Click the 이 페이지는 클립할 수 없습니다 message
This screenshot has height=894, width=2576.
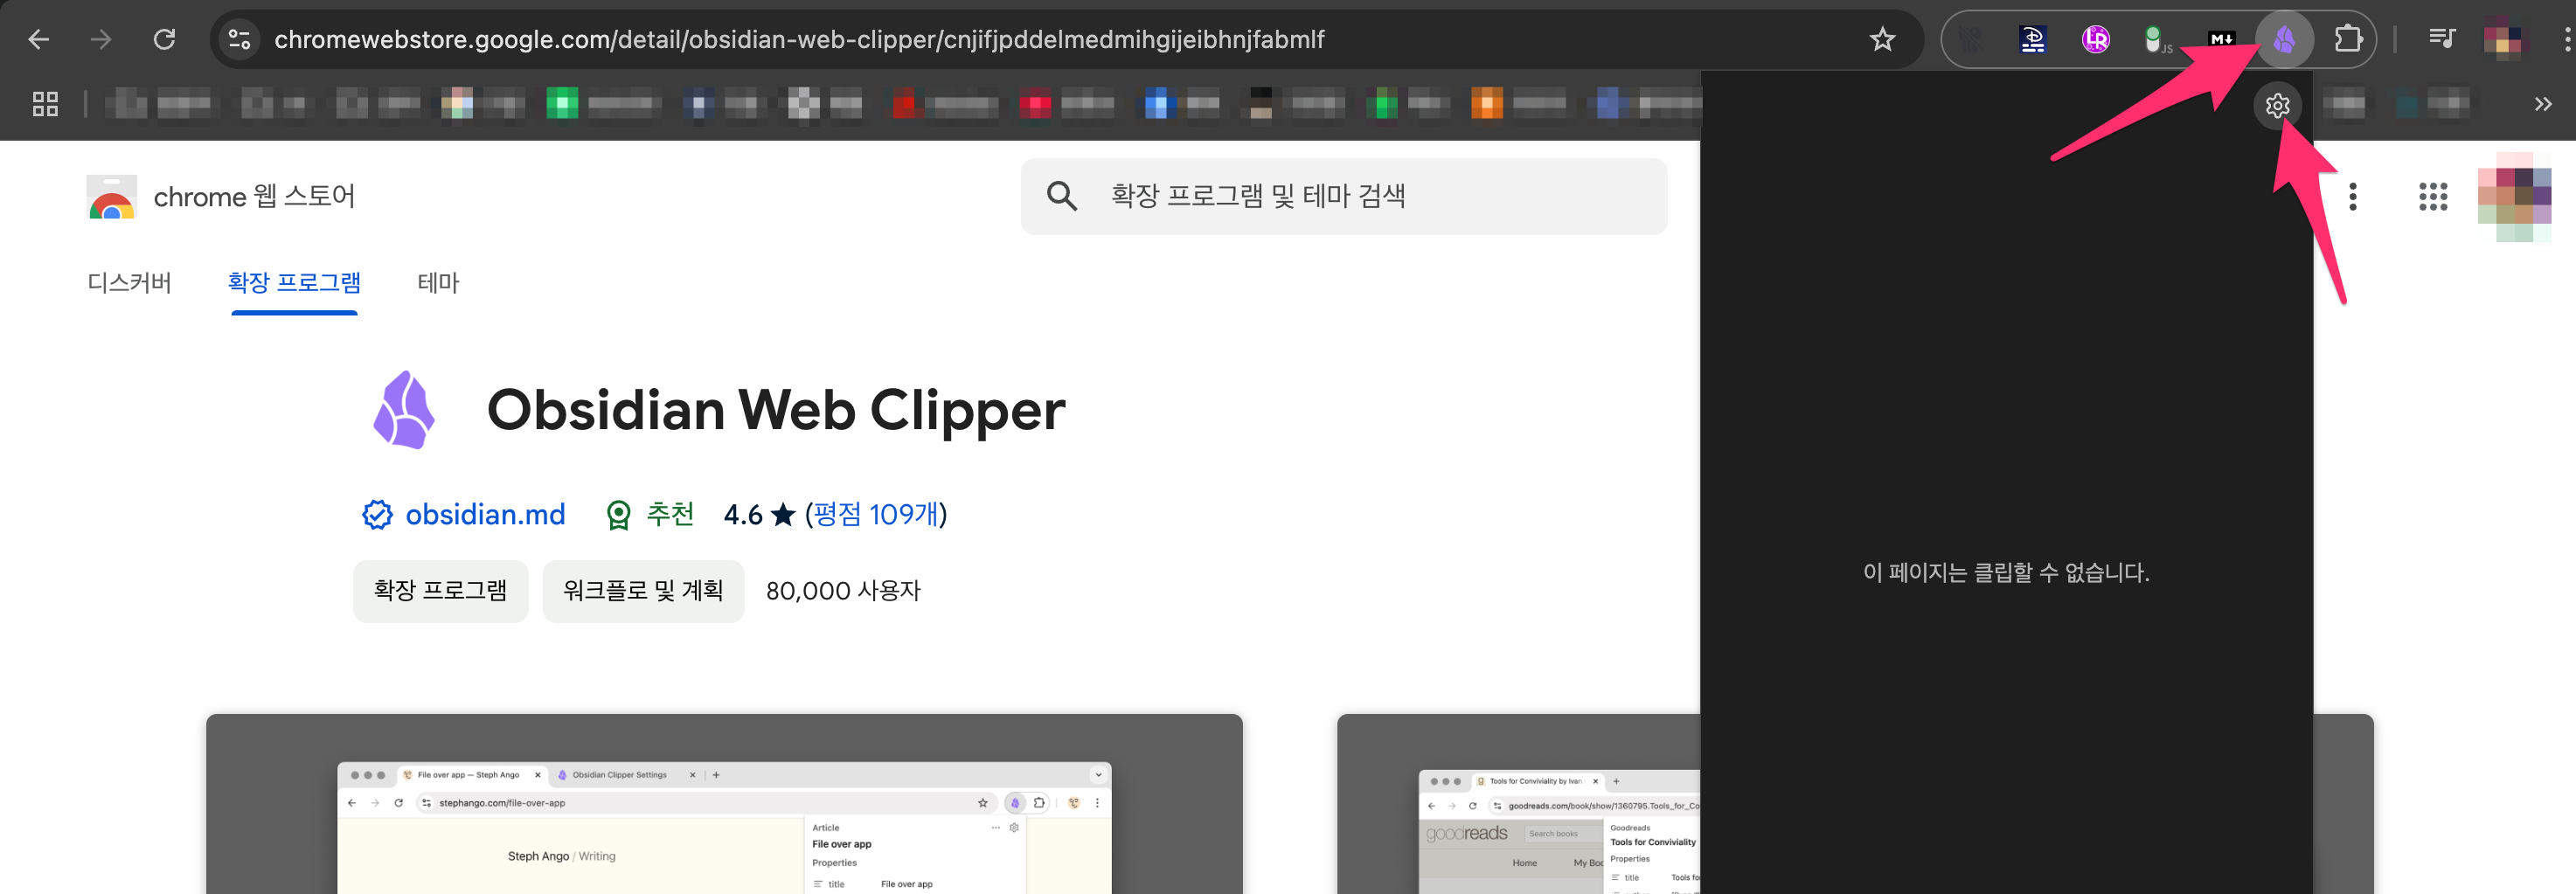(2006, 573)
